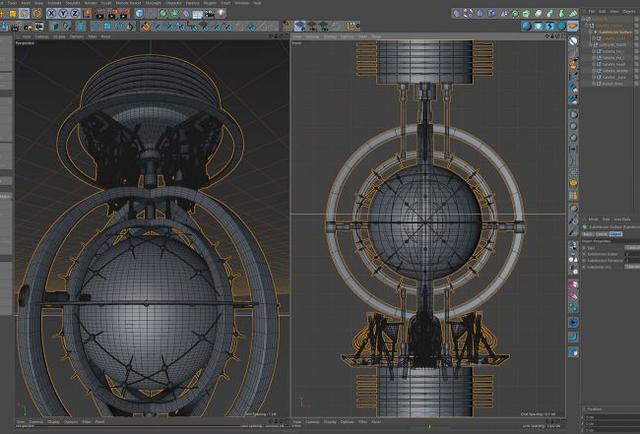This screenshot has height=434, width=640.
Task: Open Cameras menu of Perspective viewport
Action: pos(42,37)
